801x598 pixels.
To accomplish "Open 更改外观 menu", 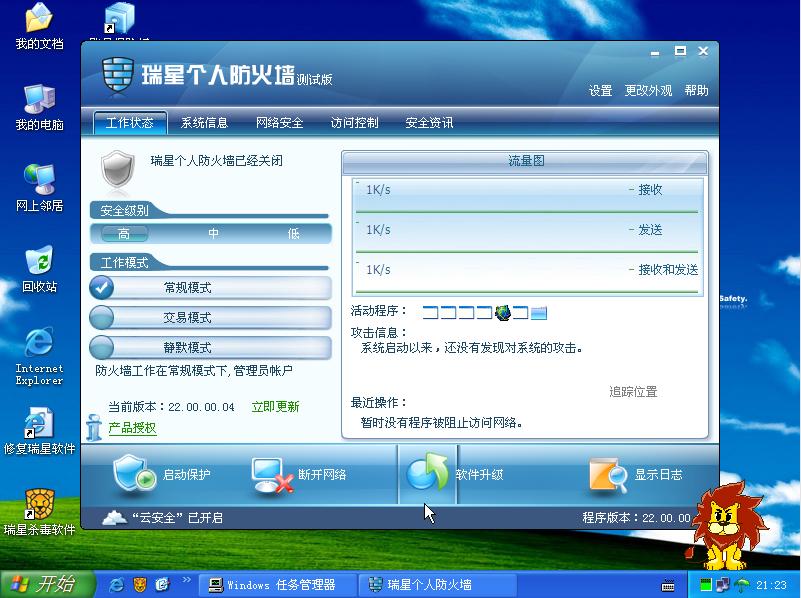I will pyautogui.click(x=648, y=91).
